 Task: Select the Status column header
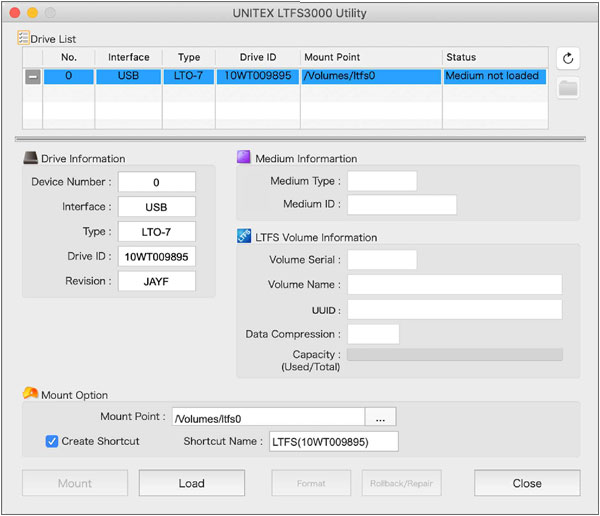tap(495, 57)
